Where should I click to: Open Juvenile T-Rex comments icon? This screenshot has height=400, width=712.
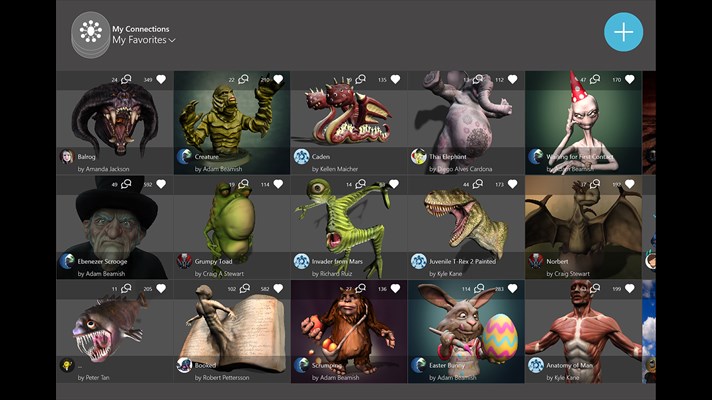tap(478, 184)
